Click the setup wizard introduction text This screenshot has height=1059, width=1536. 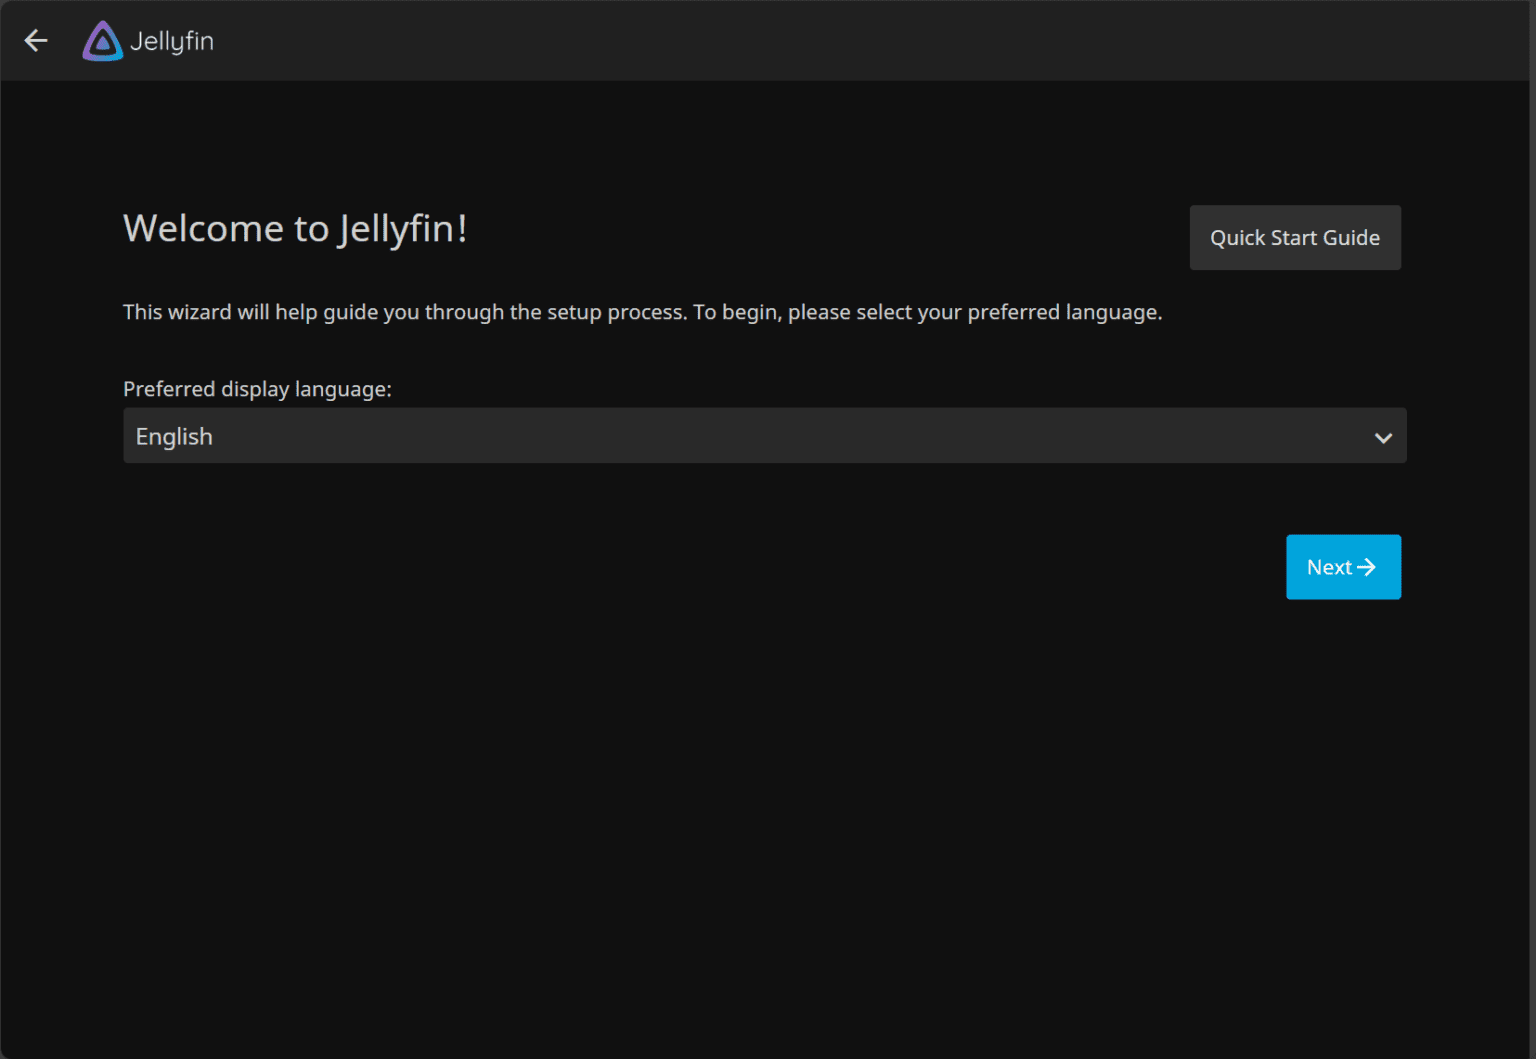642,311
